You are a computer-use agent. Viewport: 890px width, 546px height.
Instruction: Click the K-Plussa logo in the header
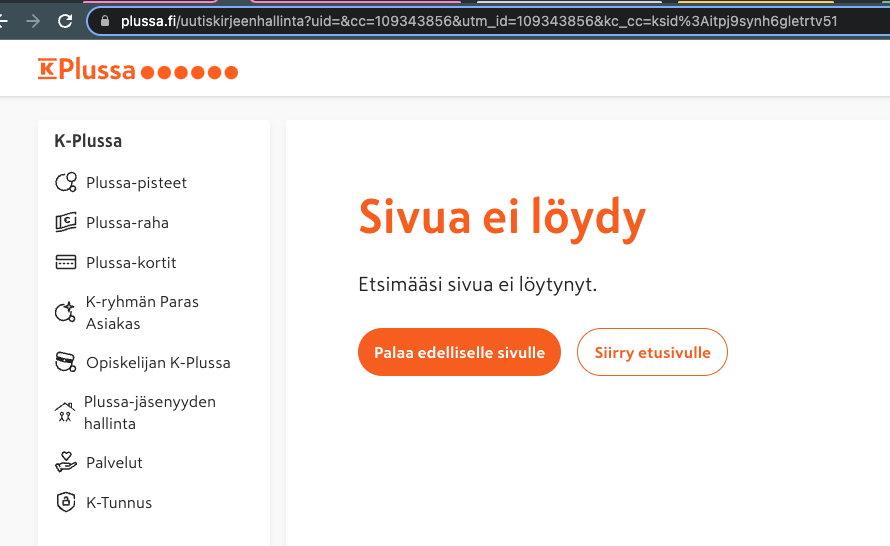[138, 70]
